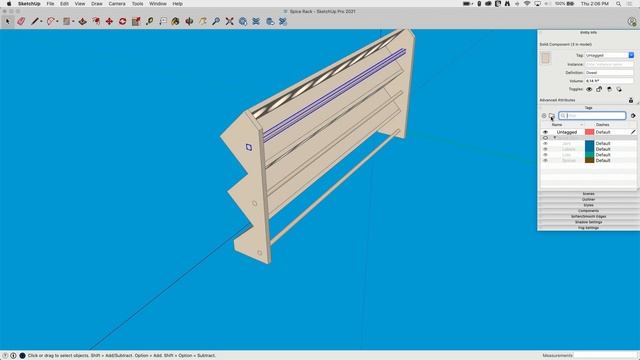Open the Window menu
Screen dimensions: 640x360
[x=158, y=4]
